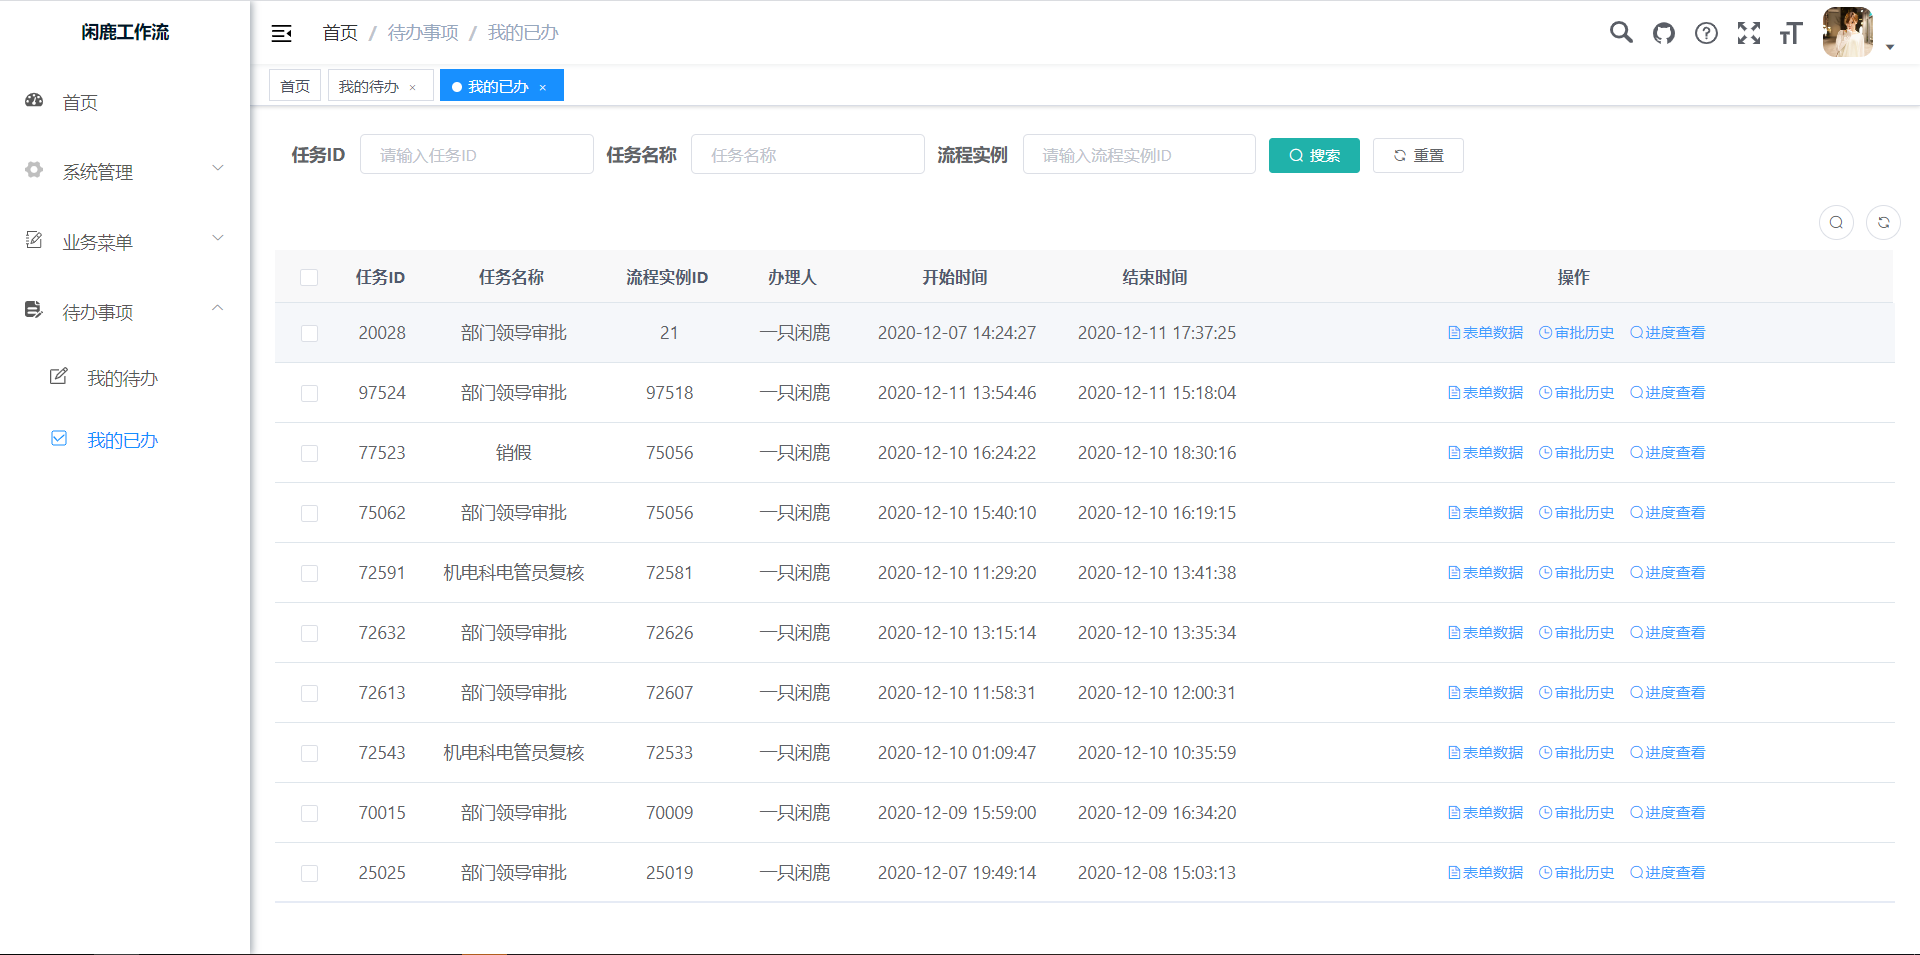The width and height of the screenshot is (1920, 955).
Task: View 审批历史 for task 72543
Action: tap(1576, 753)
